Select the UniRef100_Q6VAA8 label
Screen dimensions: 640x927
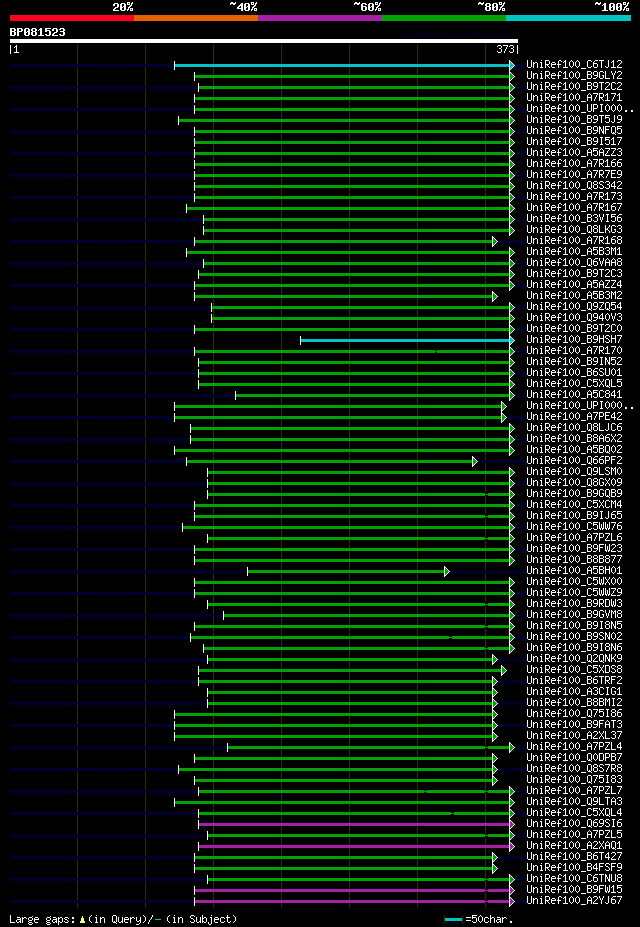[x=574, y=263]
